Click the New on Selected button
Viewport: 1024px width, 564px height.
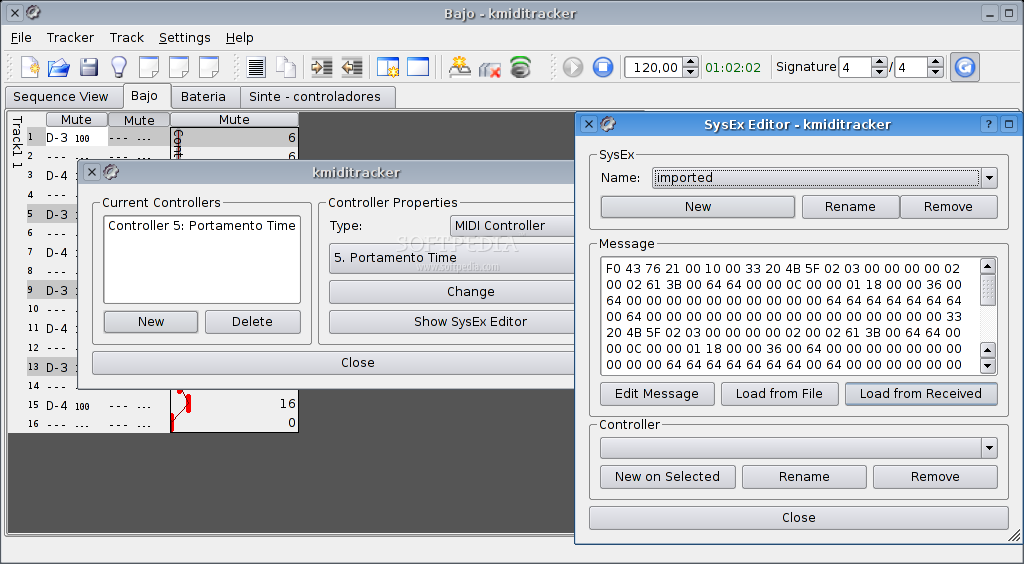(x=667, y=477)
